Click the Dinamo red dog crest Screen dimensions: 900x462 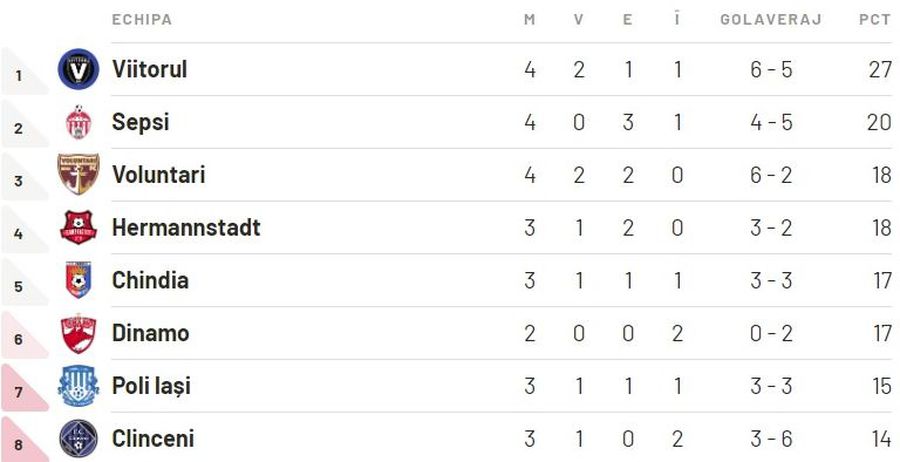point(79,333)
